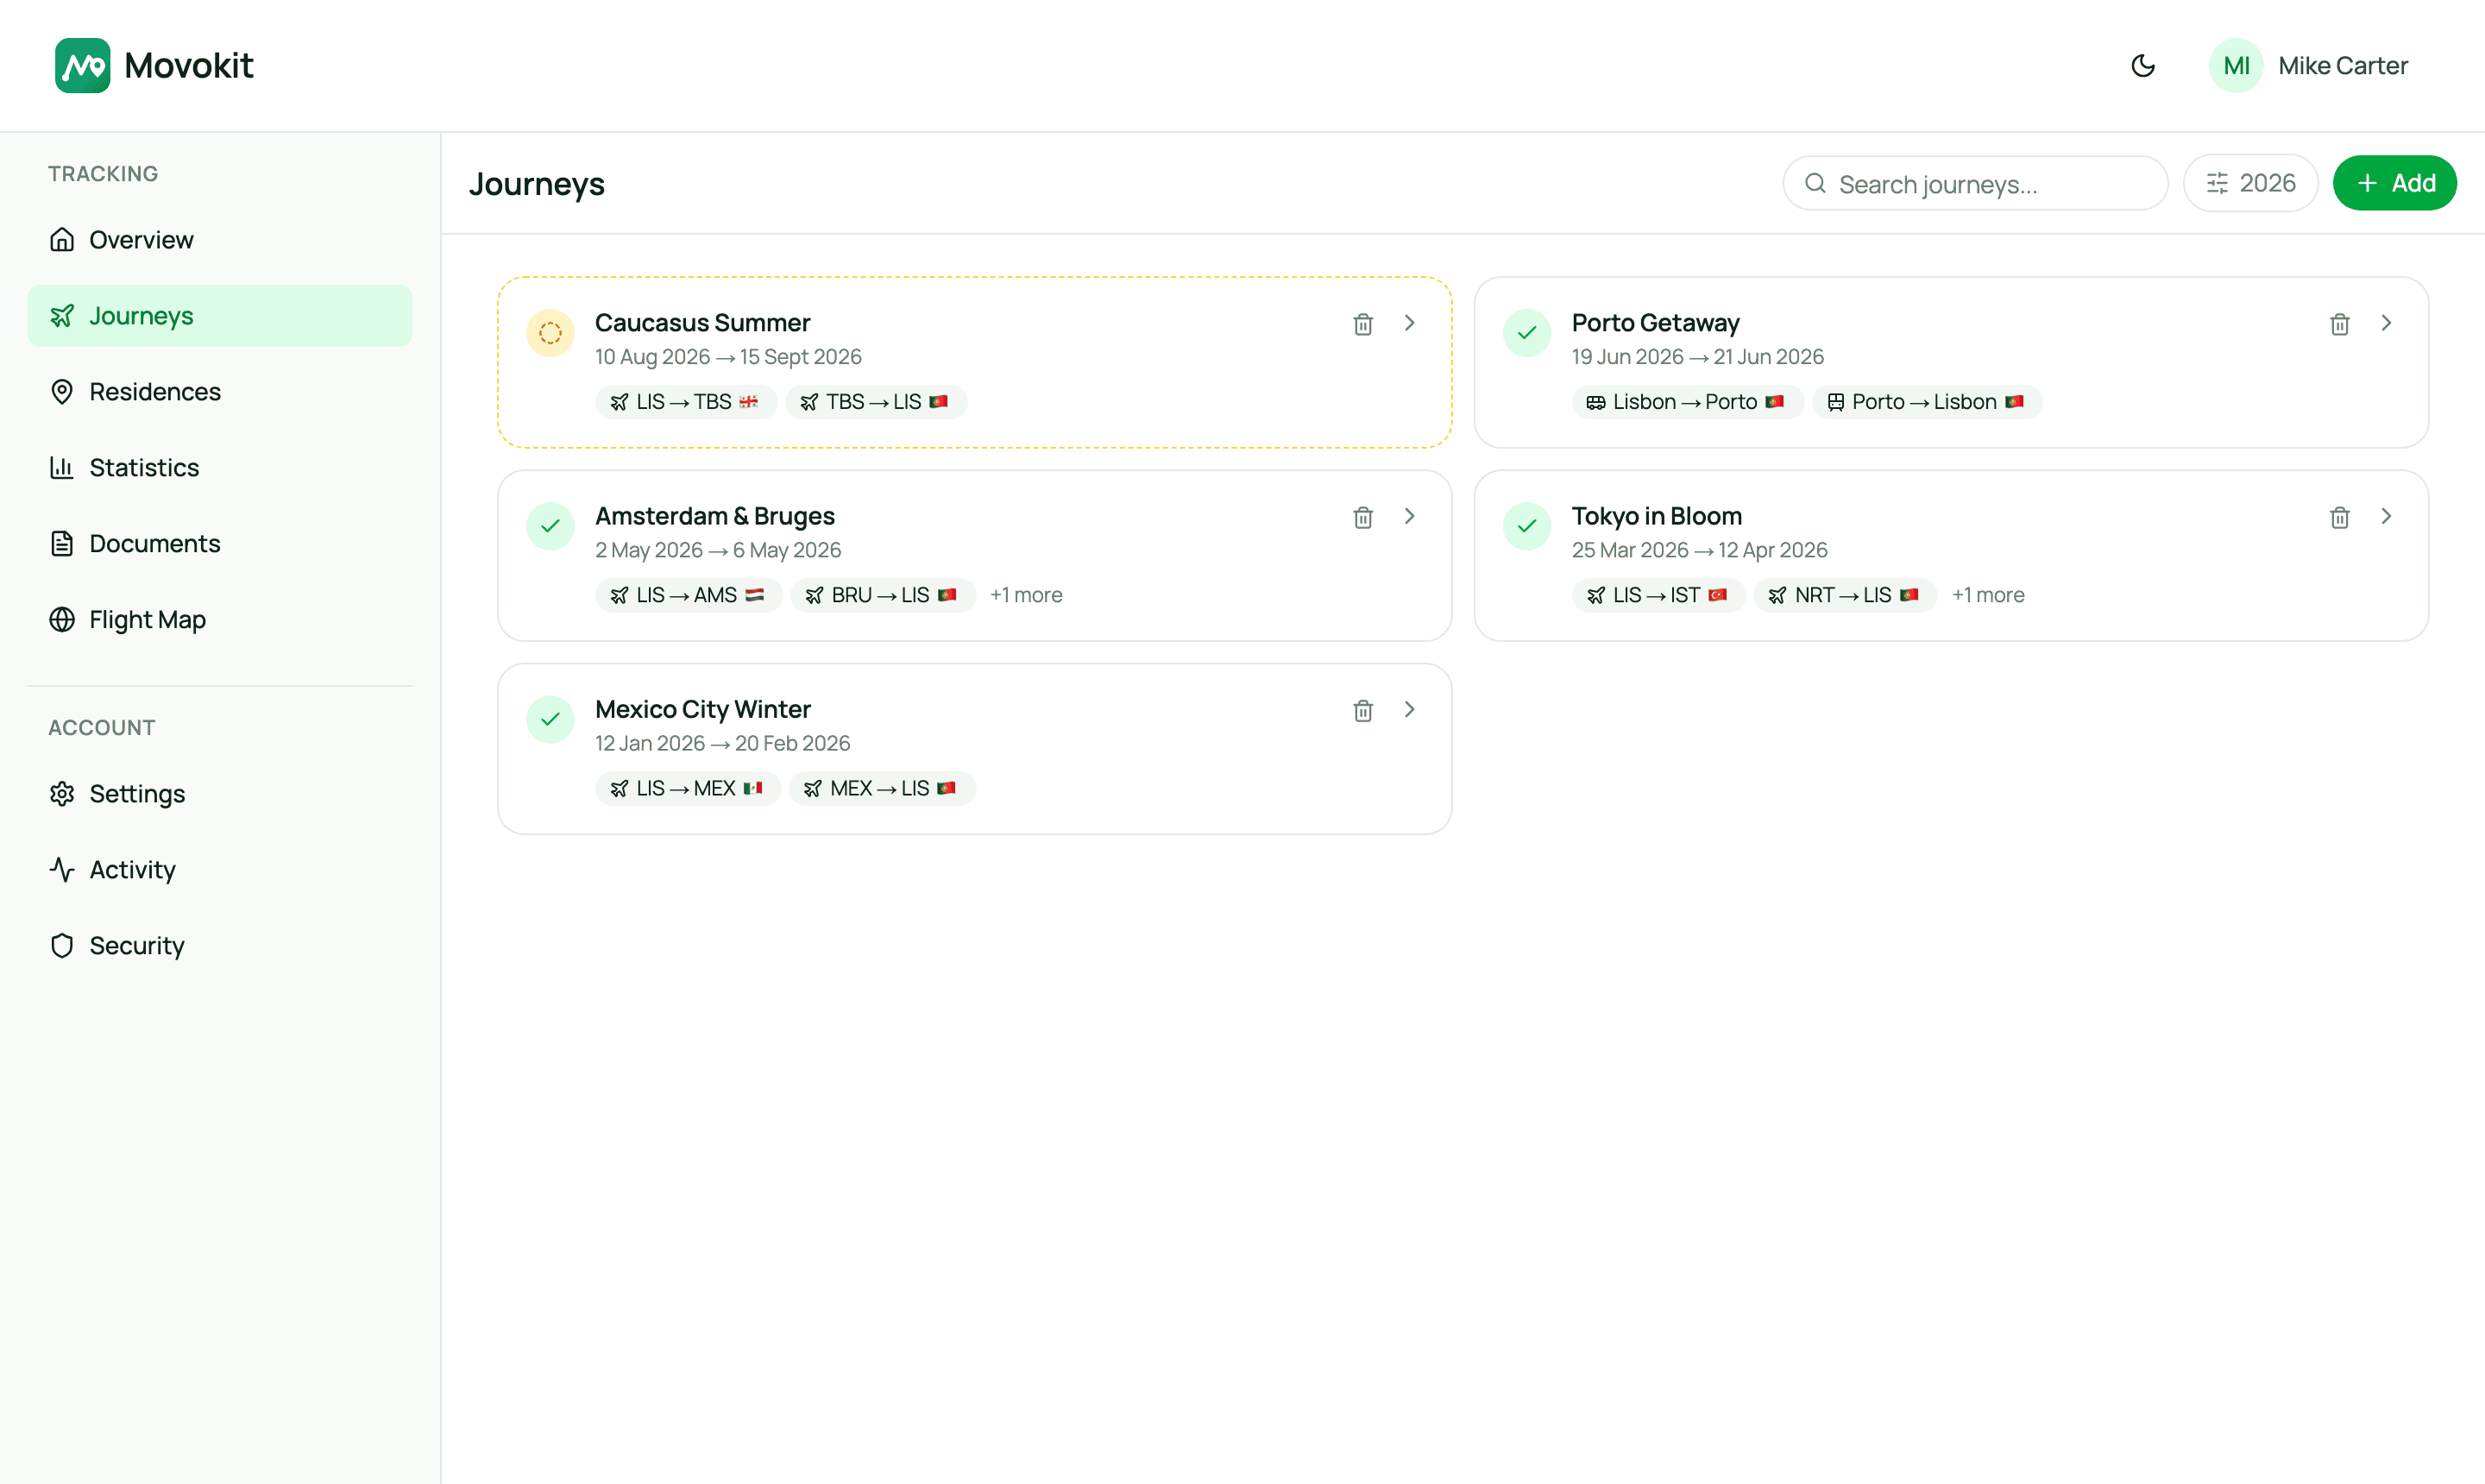Click the Documents file icon
The height and width of the screenshot is (1484, 2485).
[62, 544]
